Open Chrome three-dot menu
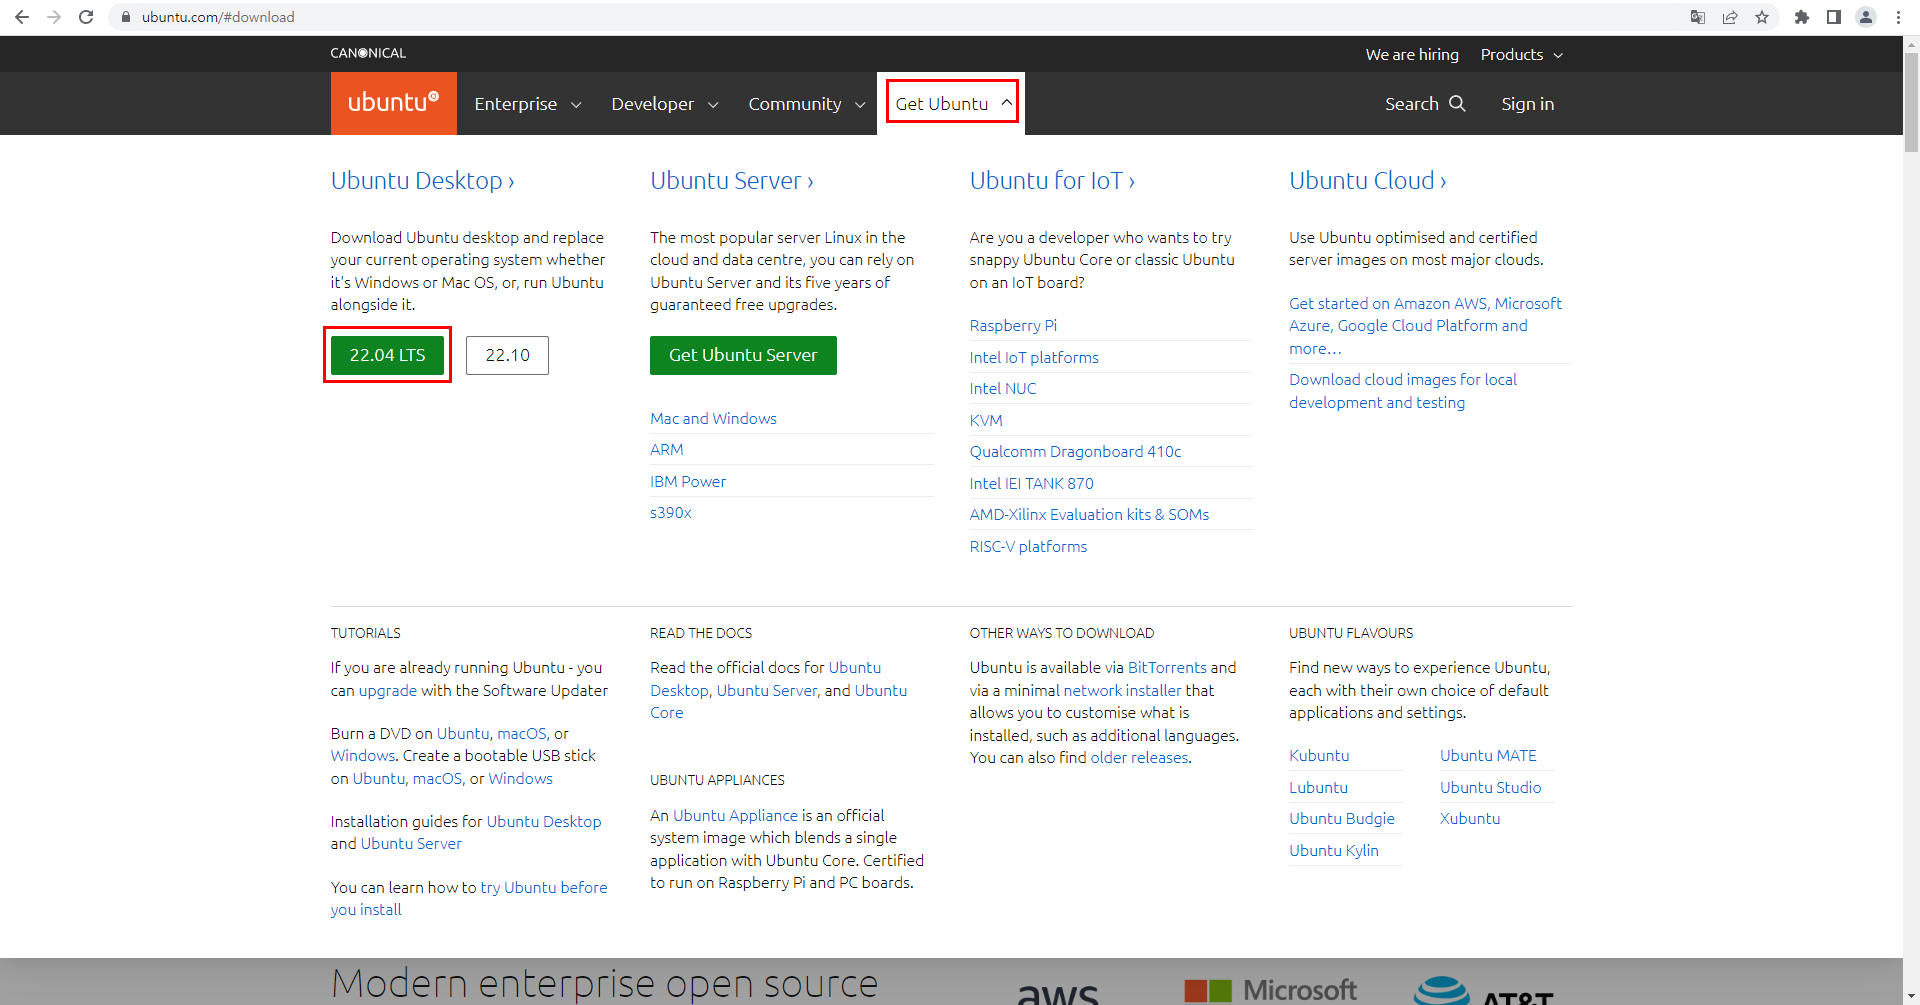The image size is (1920, 1005). coord(1898,17)
